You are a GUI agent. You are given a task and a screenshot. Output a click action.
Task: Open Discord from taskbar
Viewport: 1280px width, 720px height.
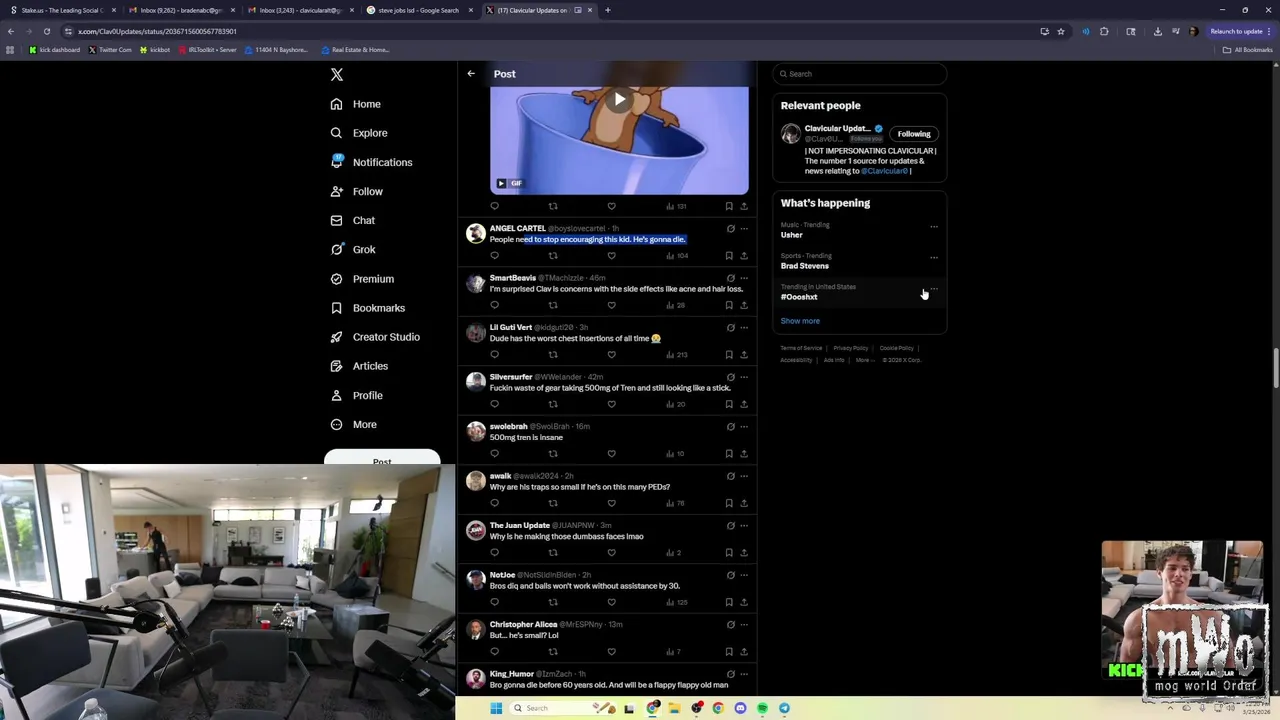(740, 708)
